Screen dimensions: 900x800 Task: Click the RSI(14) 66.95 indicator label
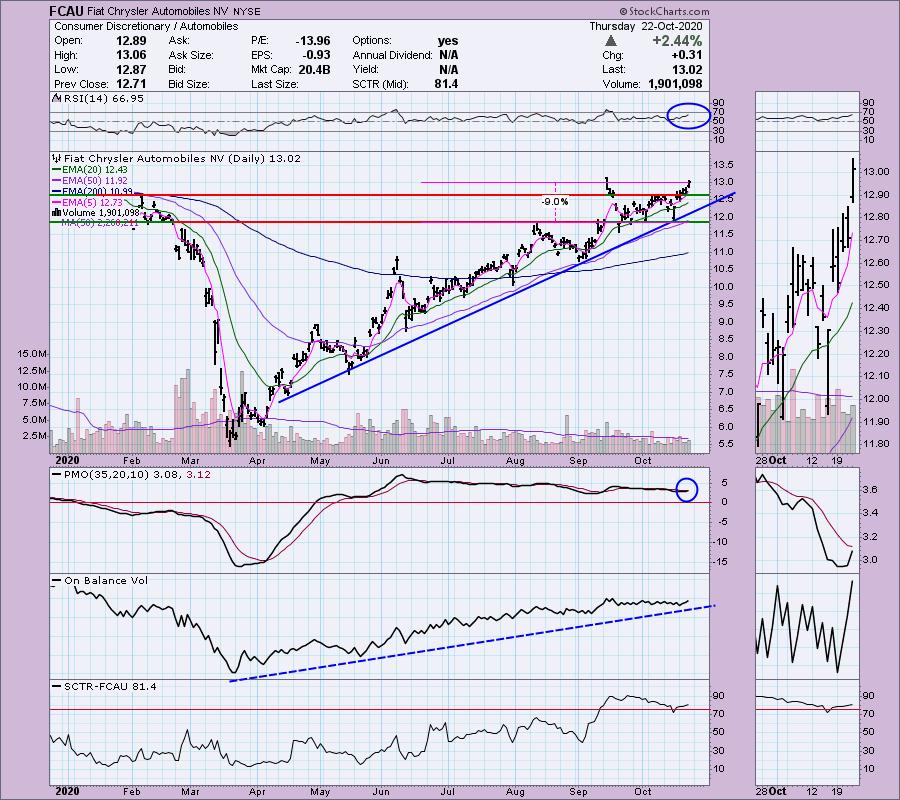click(x=95, y=100)
